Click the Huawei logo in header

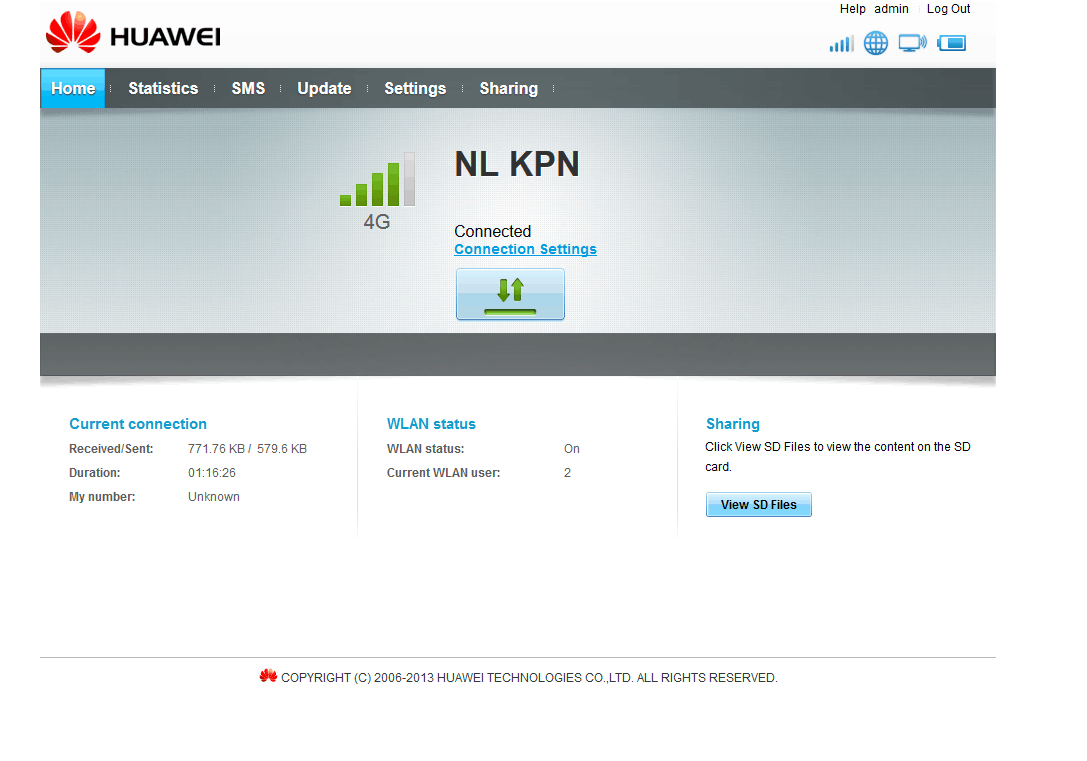click(x=133, y=33)
